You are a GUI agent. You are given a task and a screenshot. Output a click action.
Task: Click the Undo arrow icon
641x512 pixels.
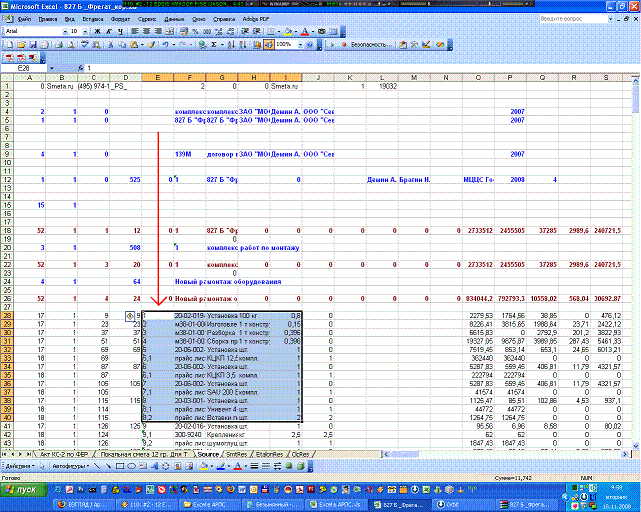165,45
